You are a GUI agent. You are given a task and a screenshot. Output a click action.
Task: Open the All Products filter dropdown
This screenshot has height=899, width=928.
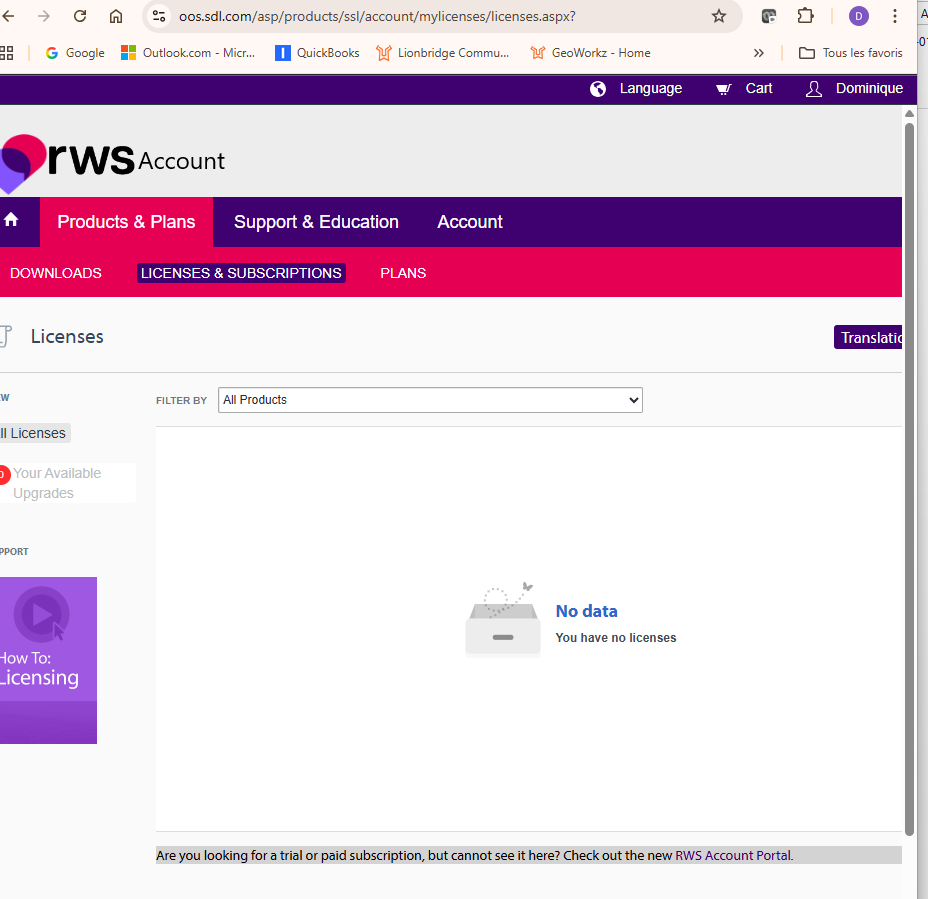coord(430,399)
